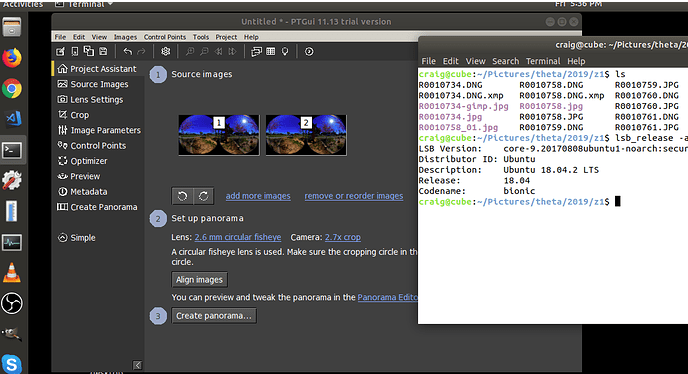Open the control point table grid icon

tap(271, 51)
